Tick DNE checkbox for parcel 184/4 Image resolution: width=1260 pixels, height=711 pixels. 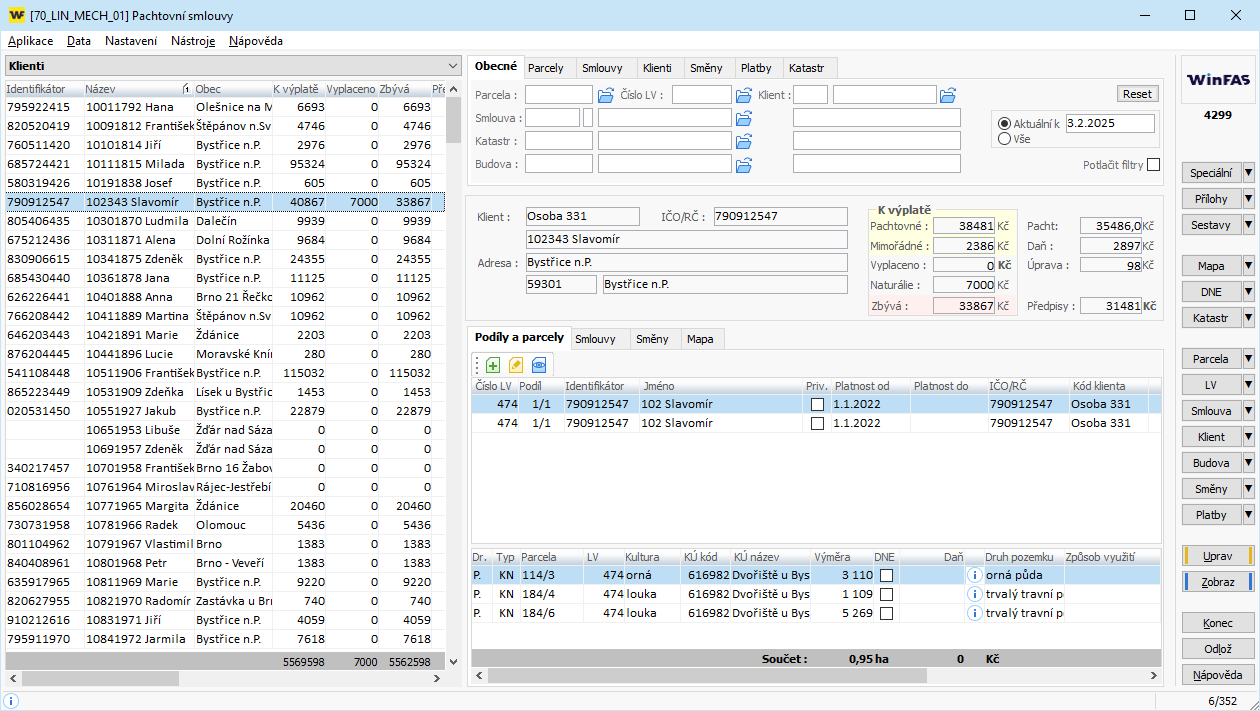coord(885,594)
